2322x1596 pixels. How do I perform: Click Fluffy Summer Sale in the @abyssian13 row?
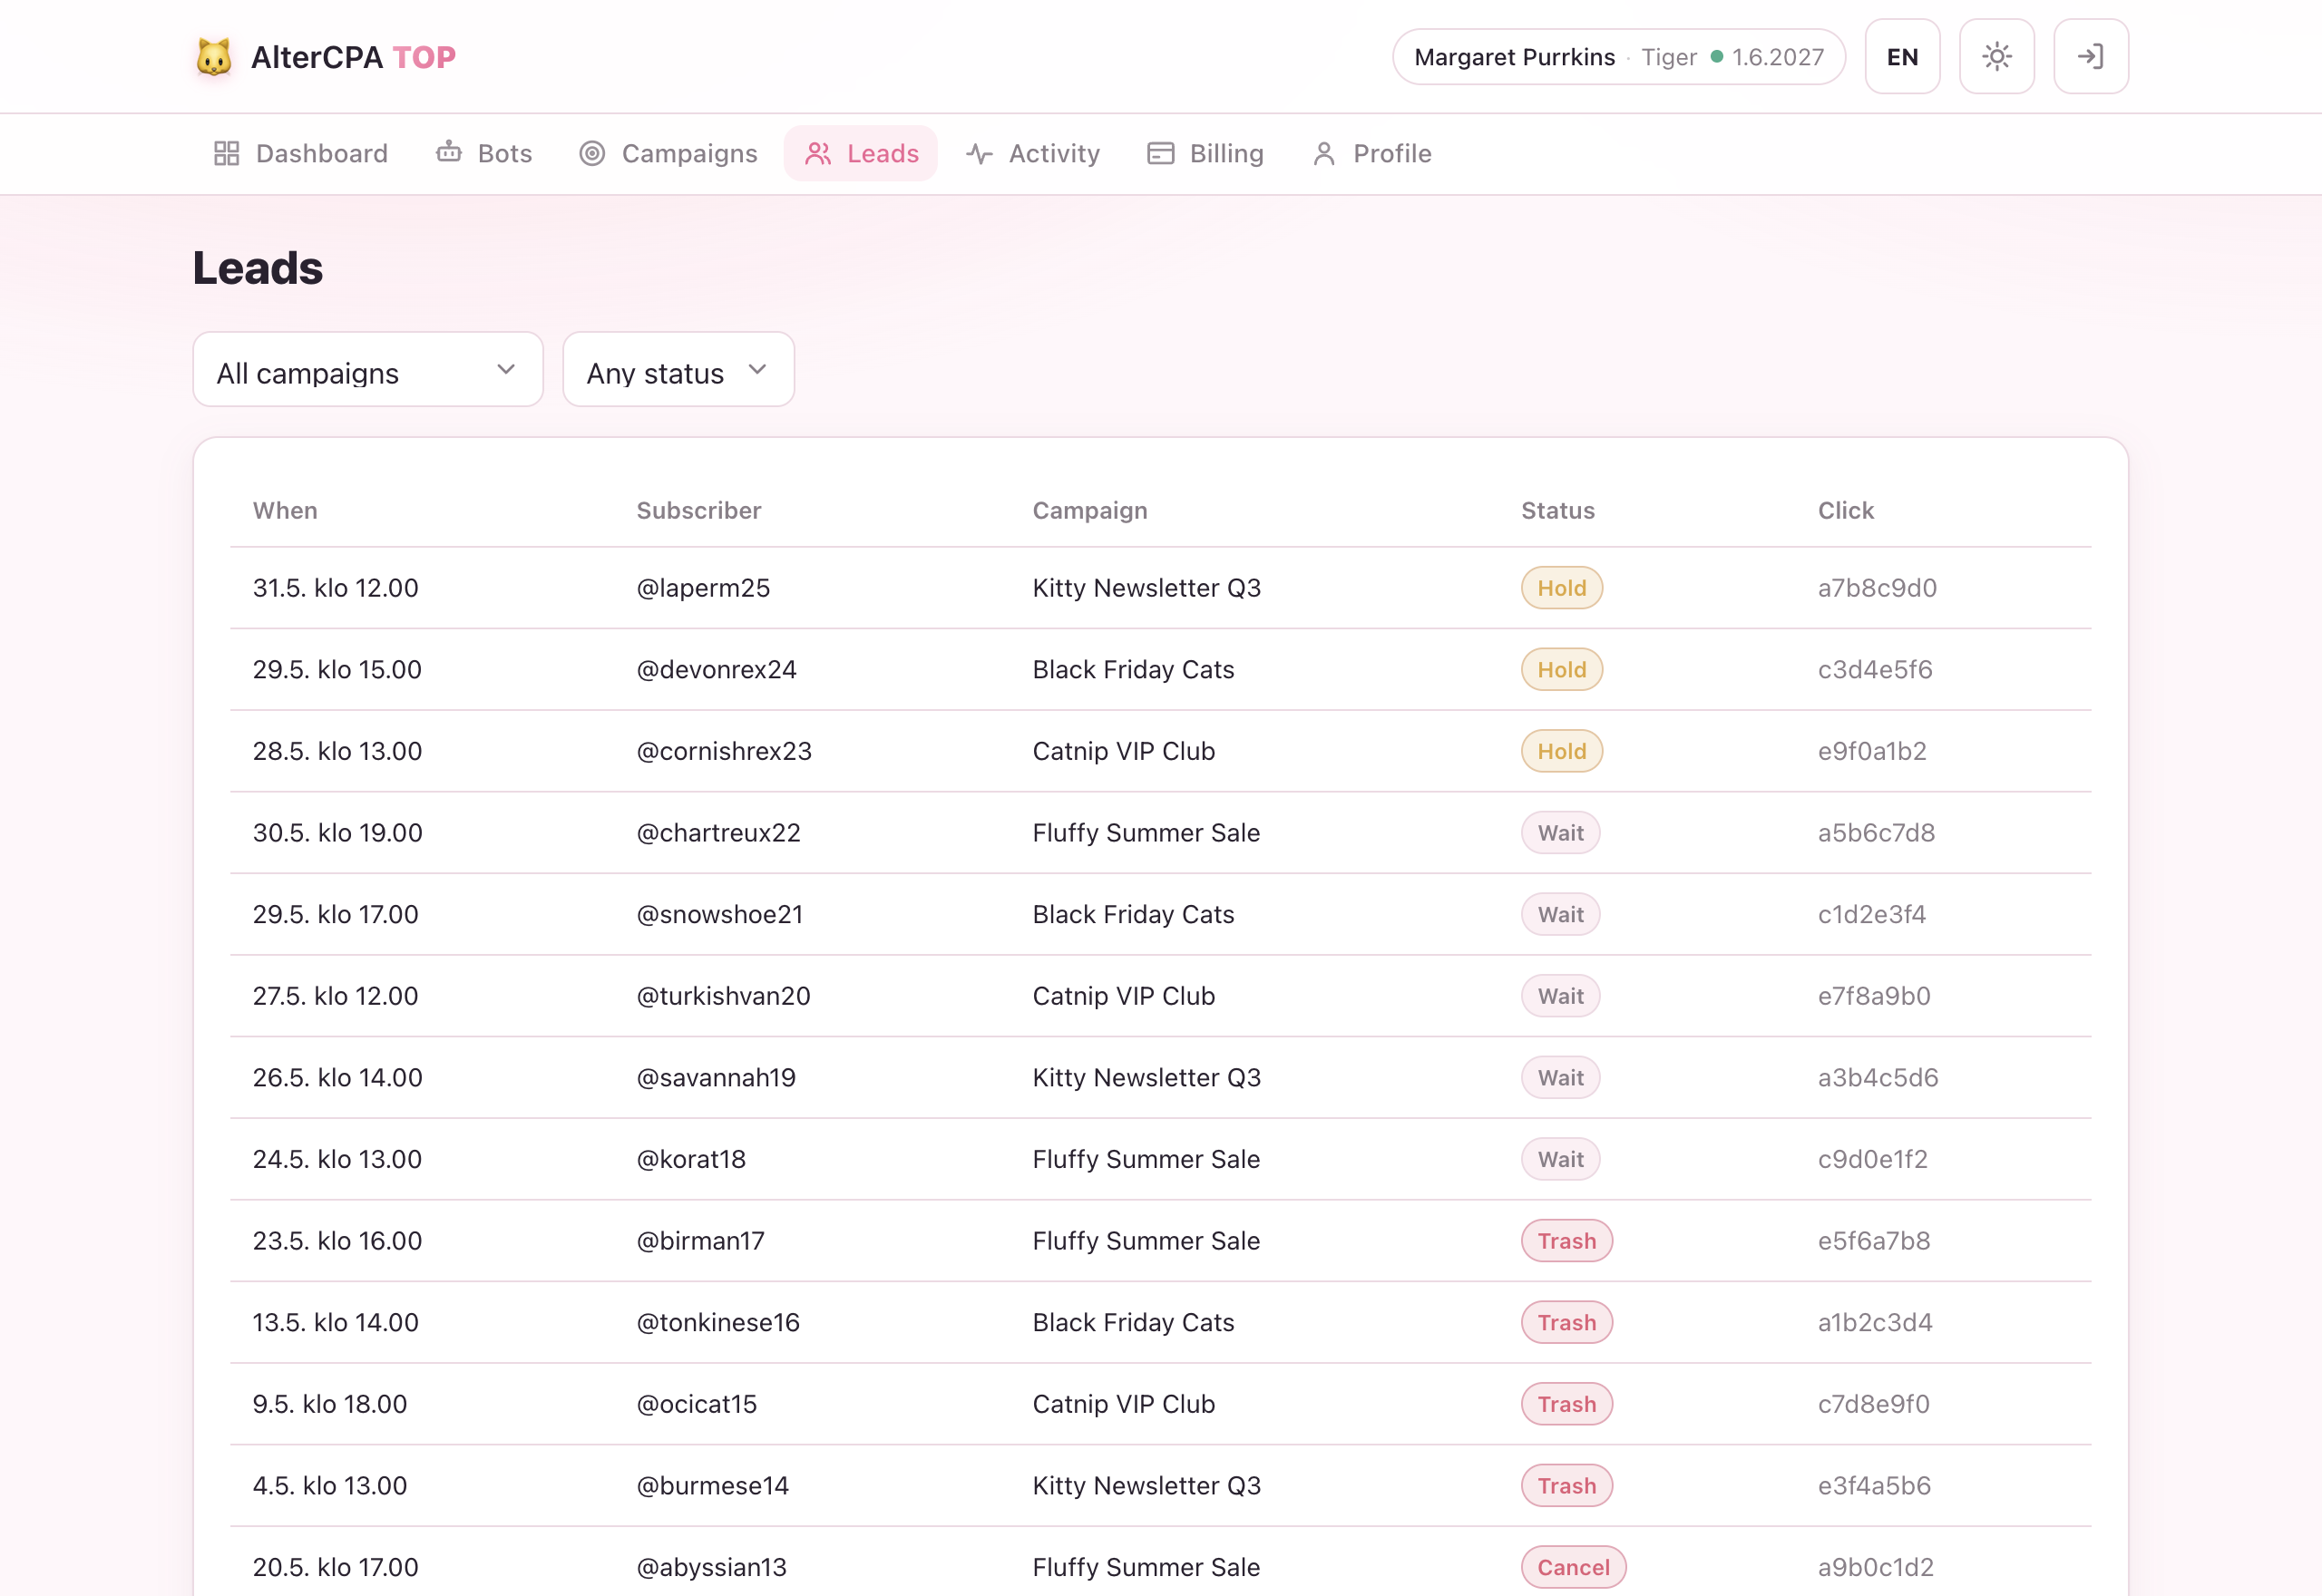(x=1146, y=1567)
